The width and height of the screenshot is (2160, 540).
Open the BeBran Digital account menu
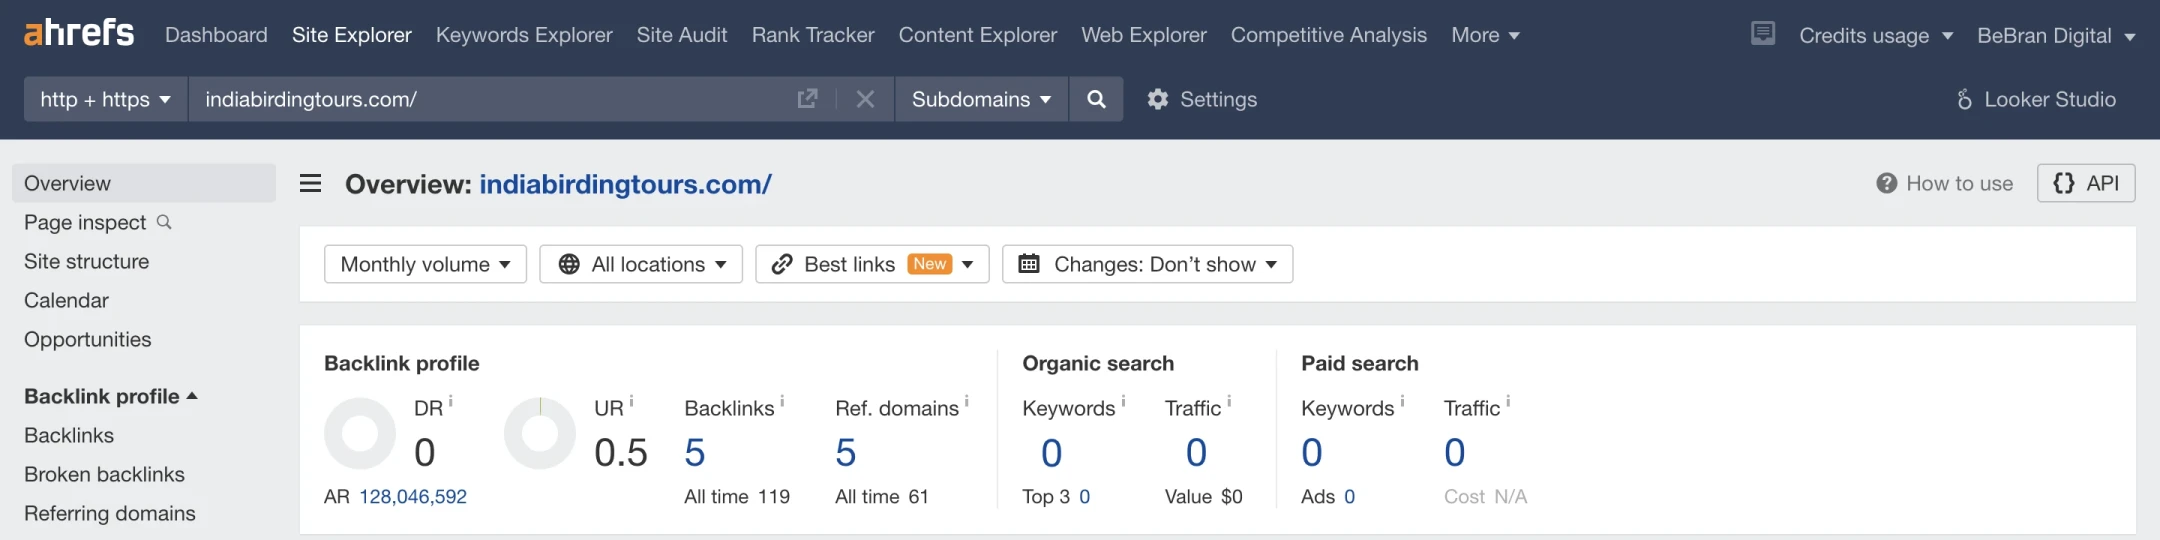pos(2056,35)
